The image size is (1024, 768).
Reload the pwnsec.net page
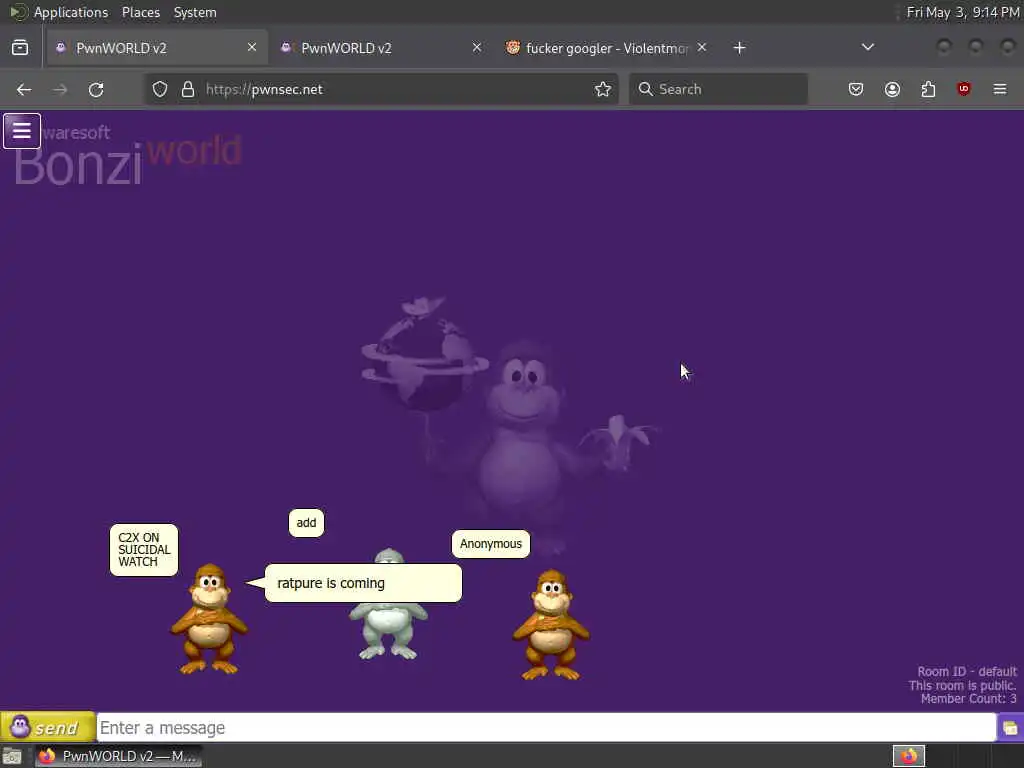(96, 89)
